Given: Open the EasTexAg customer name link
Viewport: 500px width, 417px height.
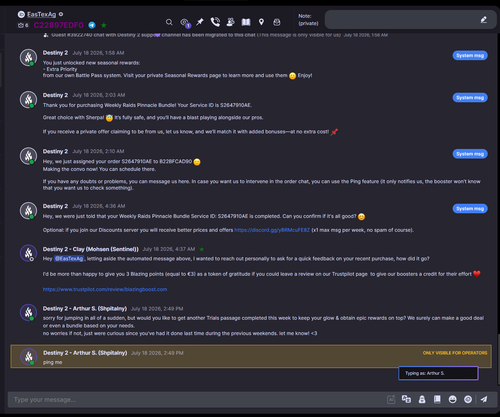Looking at the screenshot, I should [42, 14].
